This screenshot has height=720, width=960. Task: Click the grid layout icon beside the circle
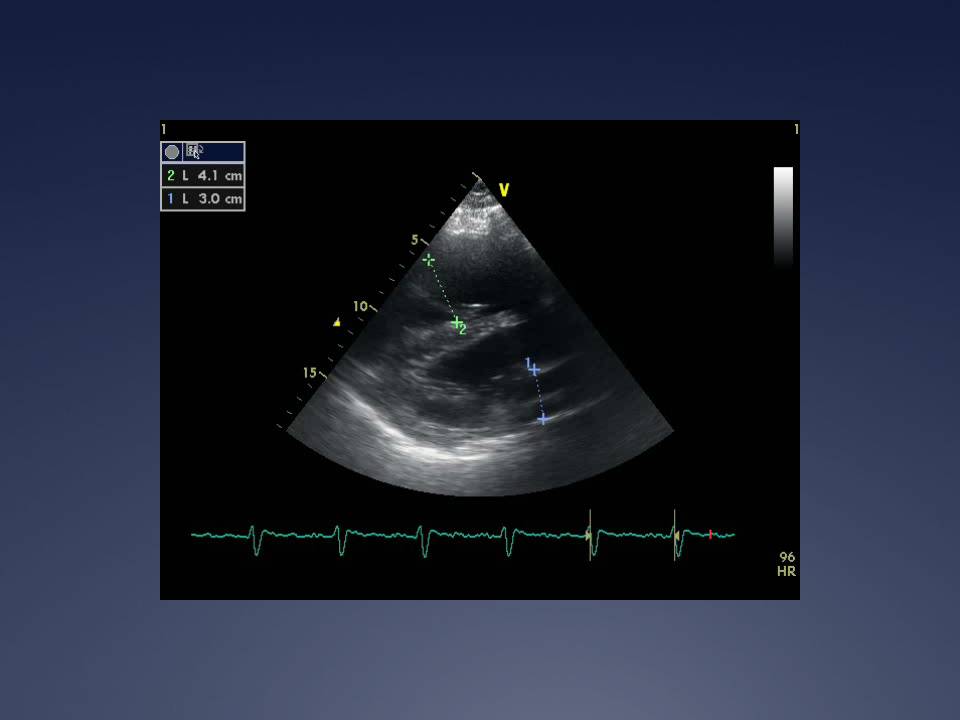point(194,152)
